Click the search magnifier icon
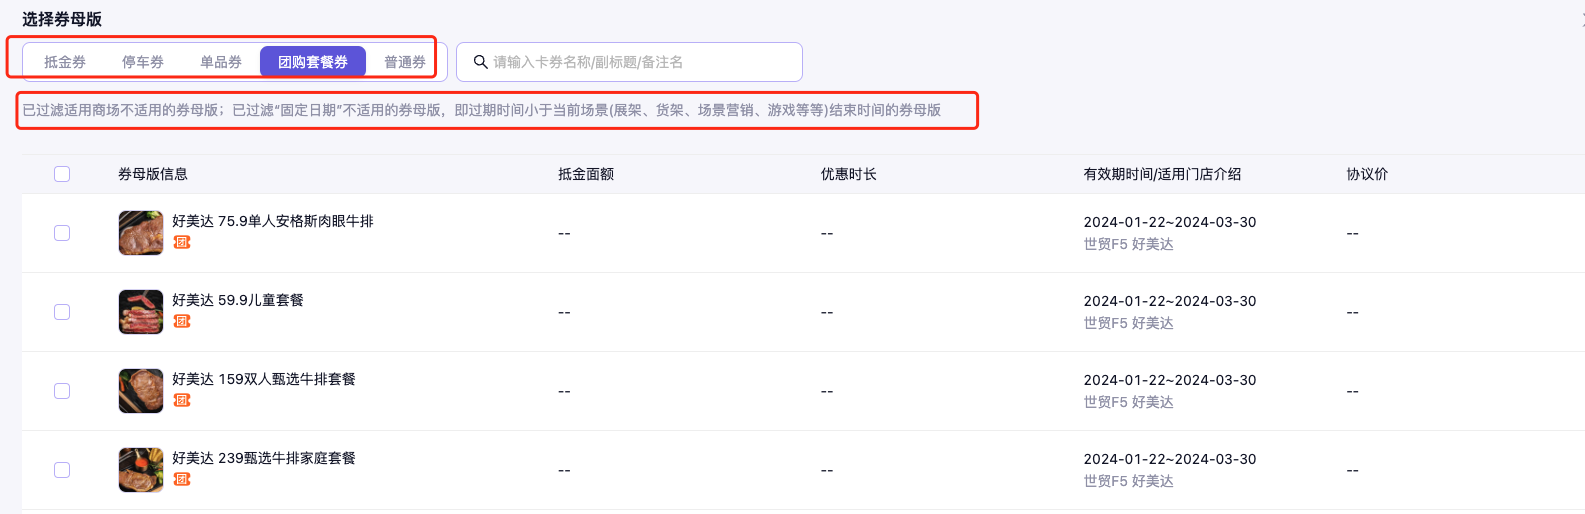The width and height of the screenshot is (1585, 514). (x=481, y=62)
